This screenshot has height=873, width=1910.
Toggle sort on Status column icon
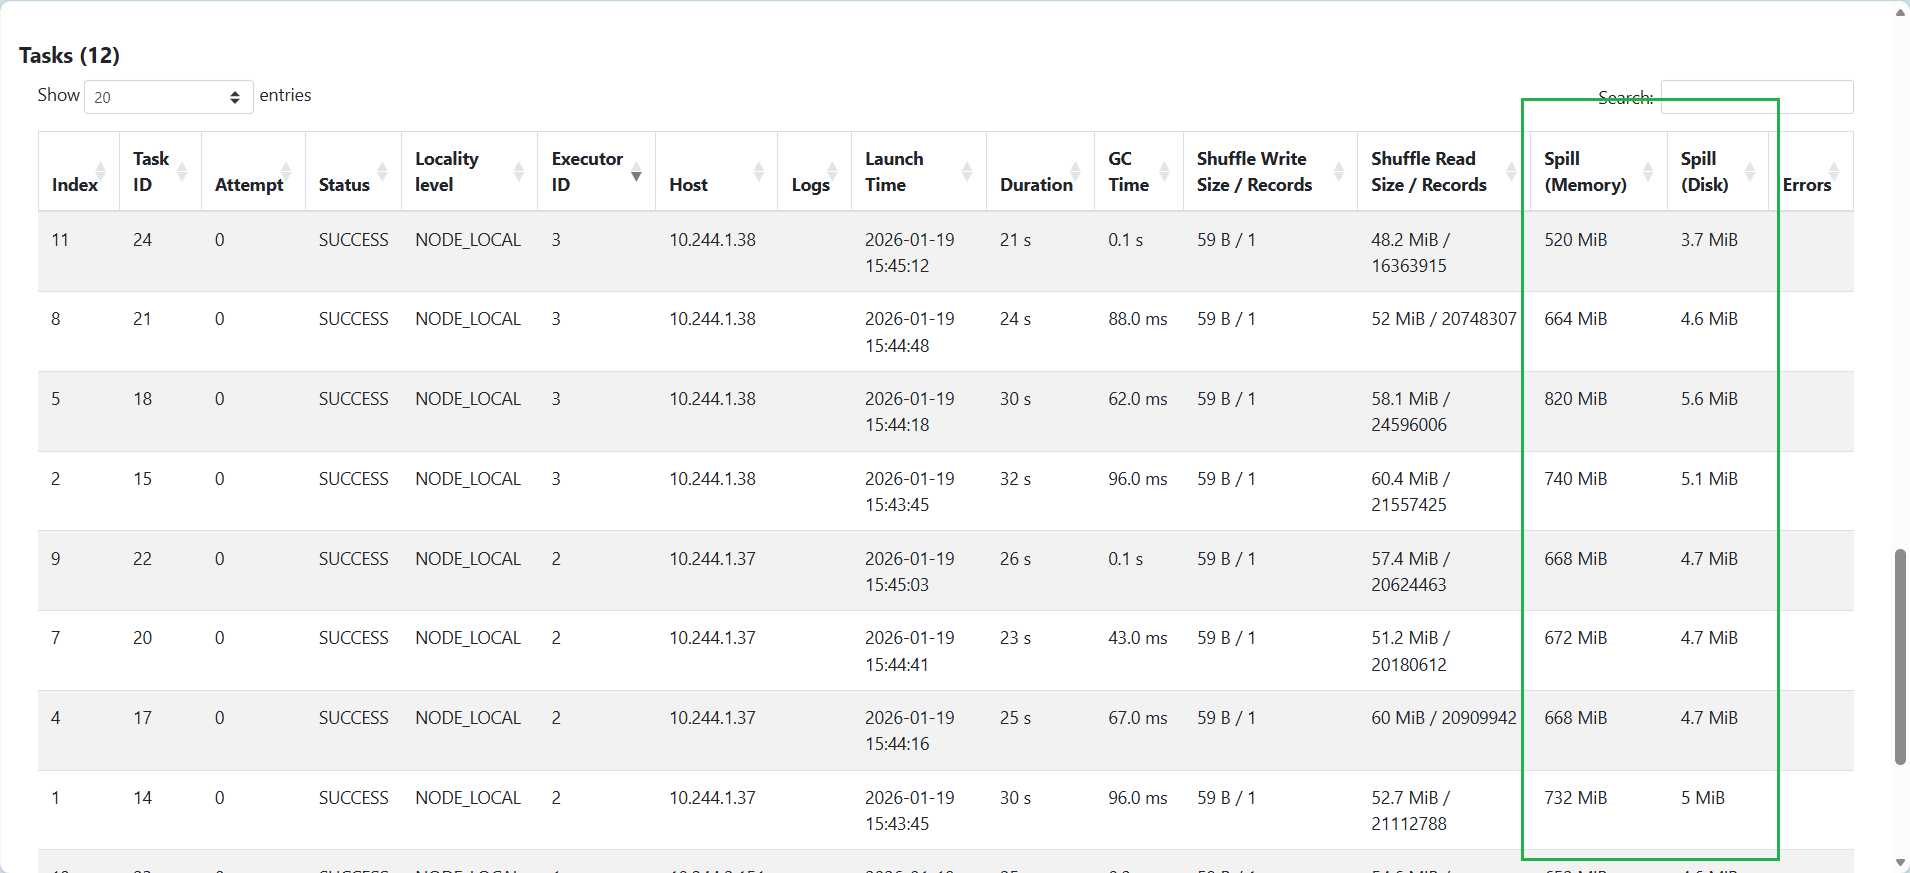(382, 171)
